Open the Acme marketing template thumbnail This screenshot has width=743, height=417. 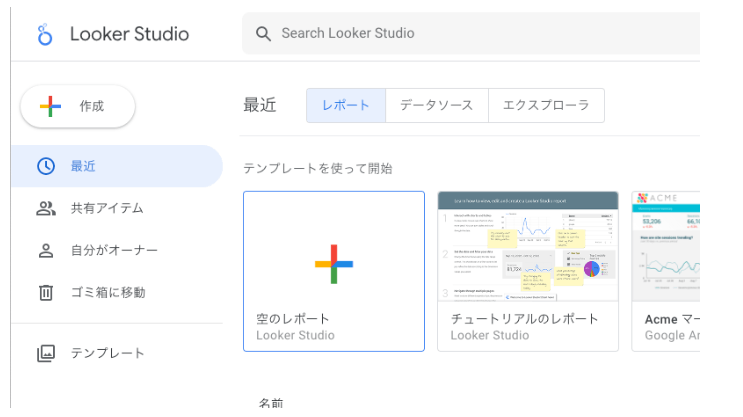click(x=666, y=246)
